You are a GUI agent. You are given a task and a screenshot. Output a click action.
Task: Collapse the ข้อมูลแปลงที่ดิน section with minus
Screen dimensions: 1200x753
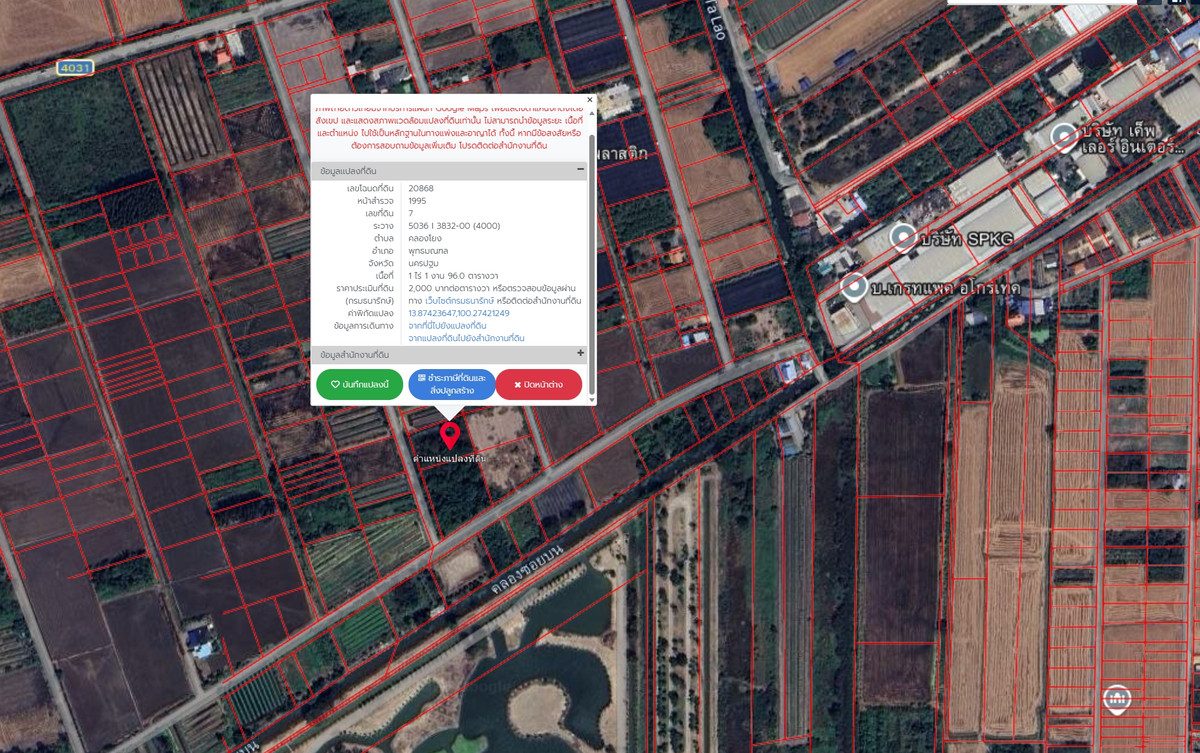pos(580,171)
